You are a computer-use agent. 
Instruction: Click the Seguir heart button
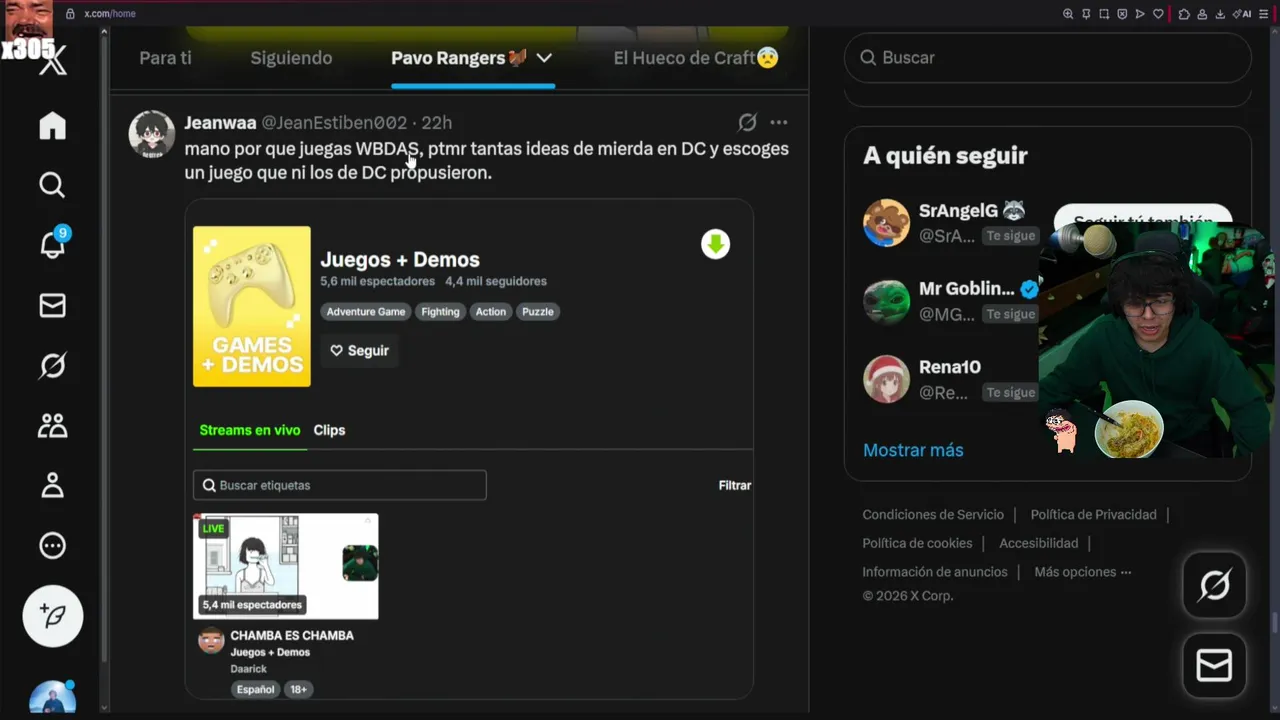tap(359, 351)
